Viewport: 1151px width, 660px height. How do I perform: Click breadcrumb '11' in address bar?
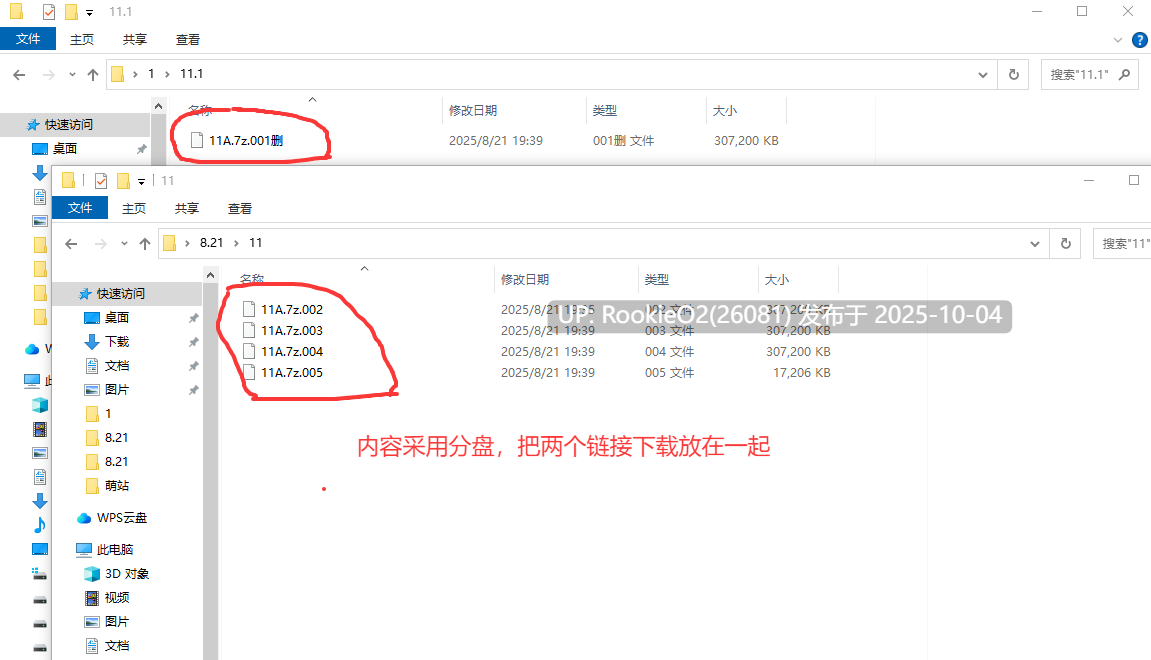255,243
